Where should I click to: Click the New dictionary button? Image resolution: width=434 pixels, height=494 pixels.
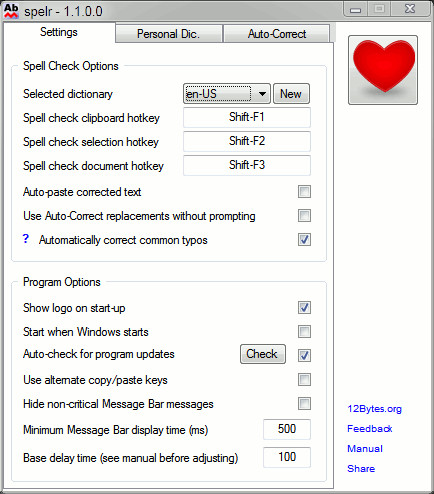click(291, 94)
